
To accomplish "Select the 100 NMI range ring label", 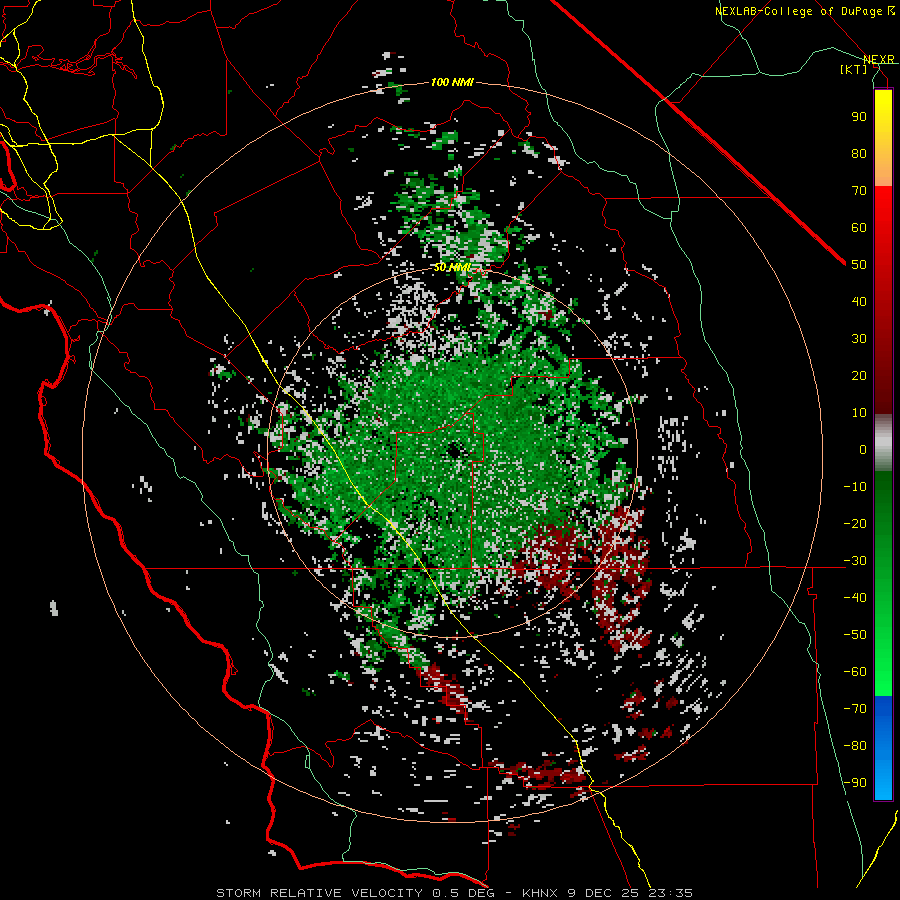I will pos(452,82).
